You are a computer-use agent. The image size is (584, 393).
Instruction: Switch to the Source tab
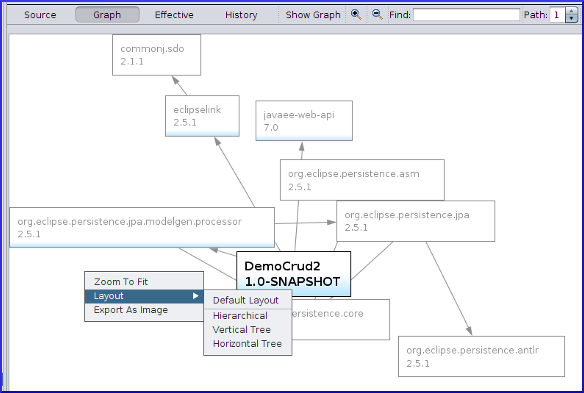[40, 15]
